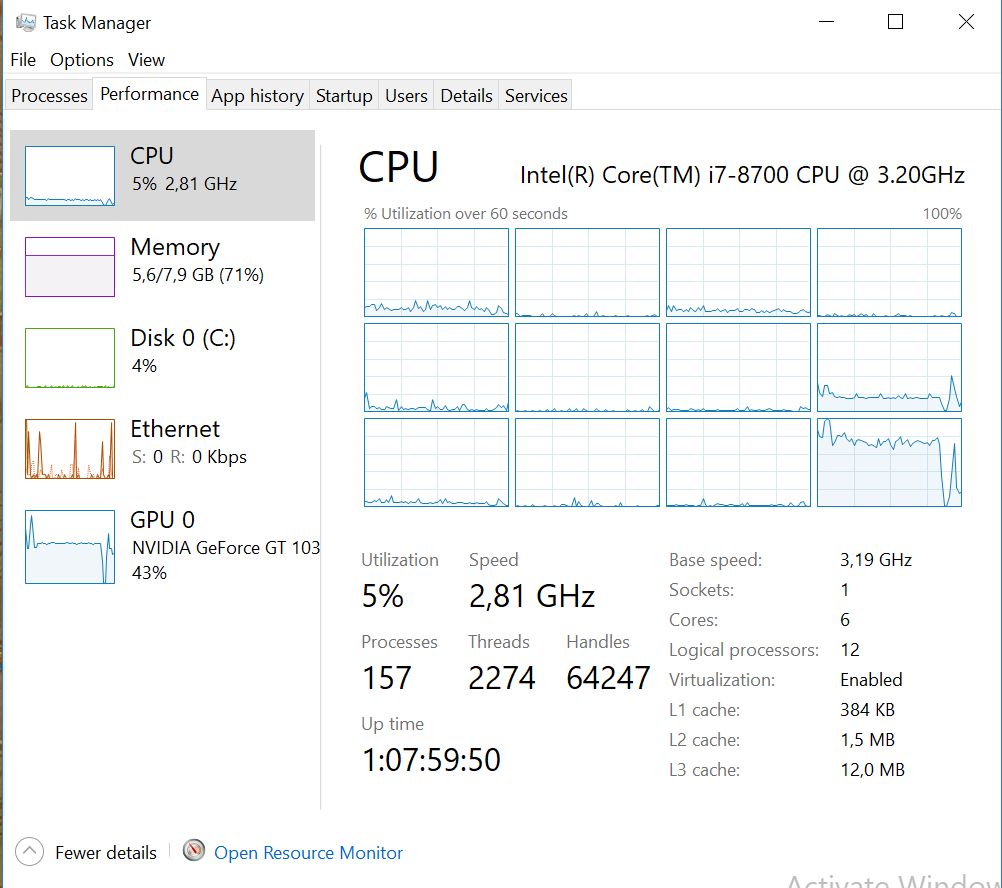Maximize the Task Manager window
The image size is (1002, 888).
[x=895, y=22]
